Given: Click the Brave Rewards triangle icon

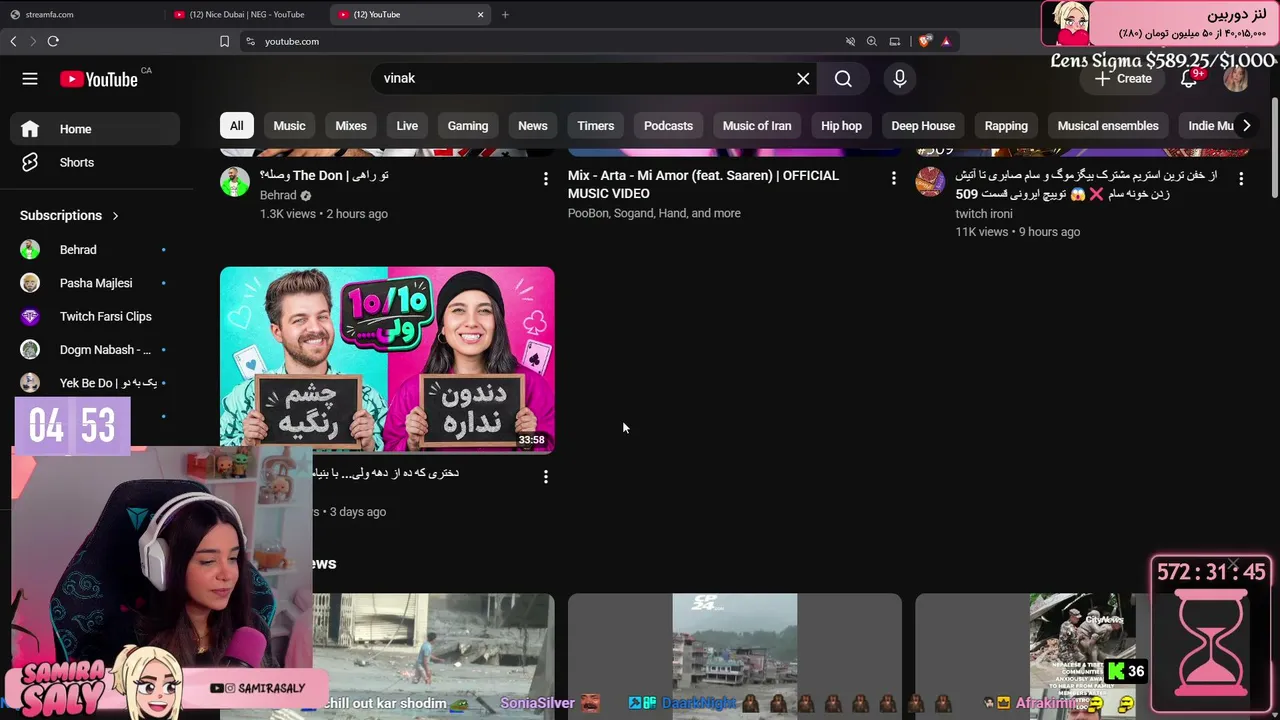Looking at the screenshot, I should [945, 41].
